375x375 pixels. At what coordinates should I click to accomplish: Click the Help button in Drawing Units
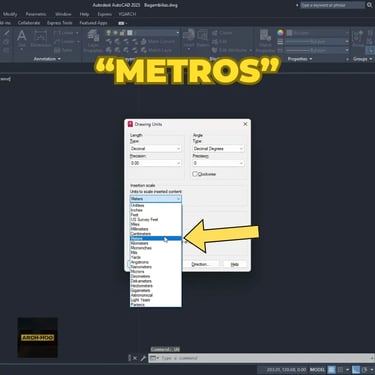(x=235, y=264)
